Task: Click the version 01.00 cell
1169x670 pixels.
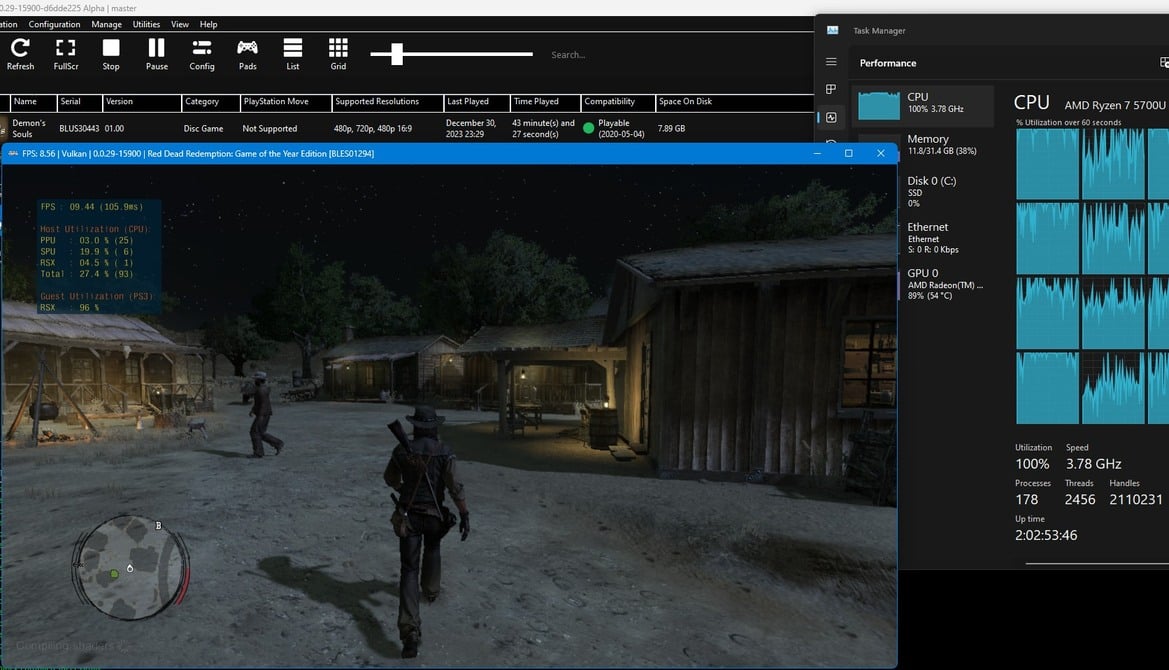Action: coord(114,128)
